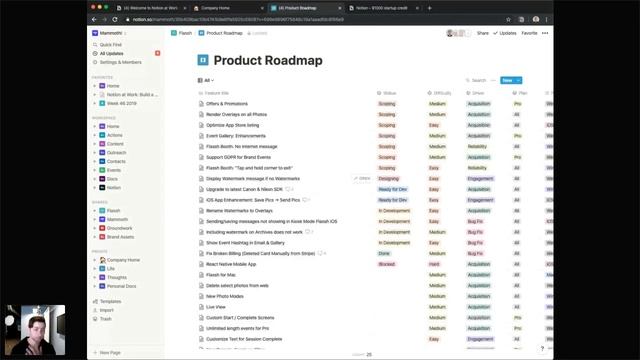
Task: Open the All view dropdown
Action: (x=206, y=80)
